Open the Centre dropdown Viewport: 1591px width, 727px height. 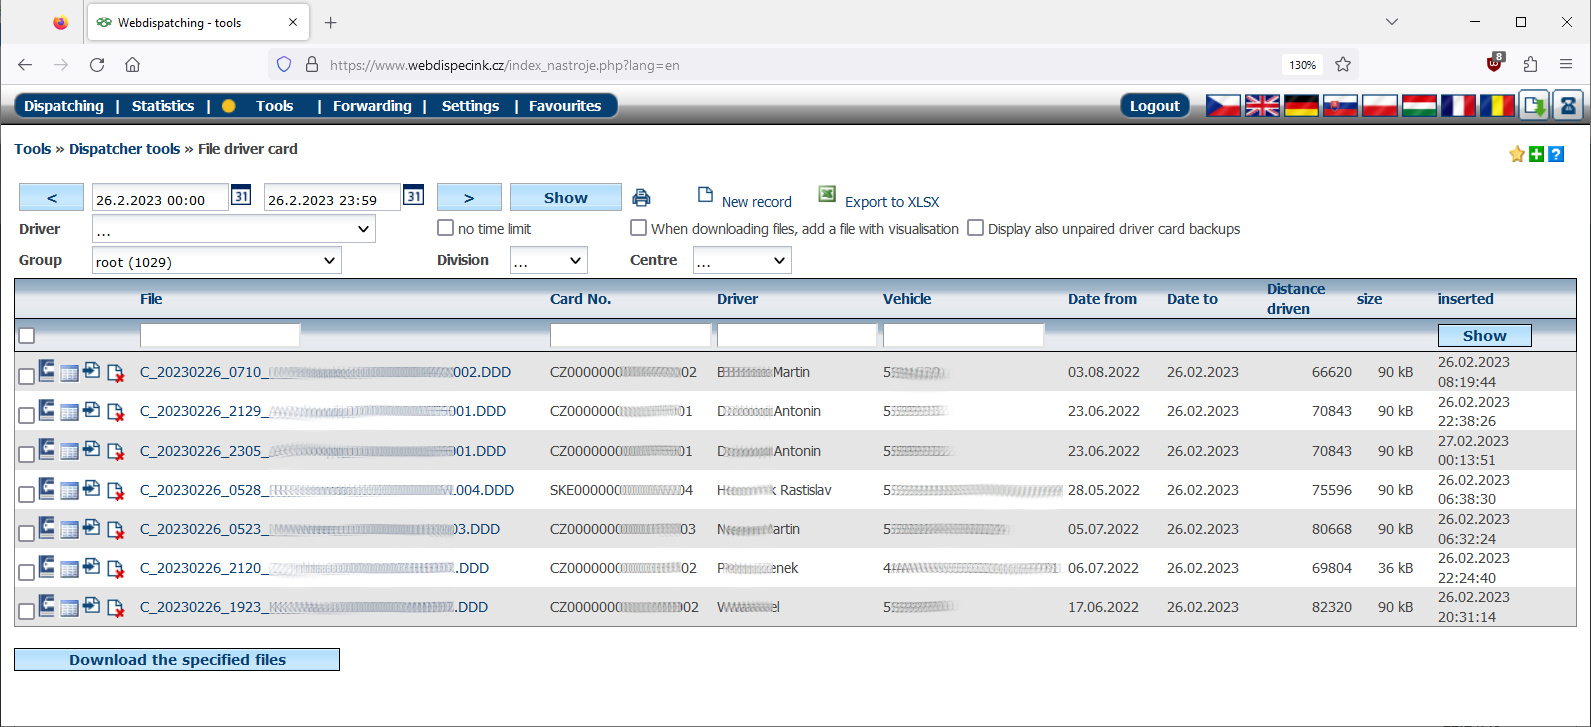[x=741, y=261]
